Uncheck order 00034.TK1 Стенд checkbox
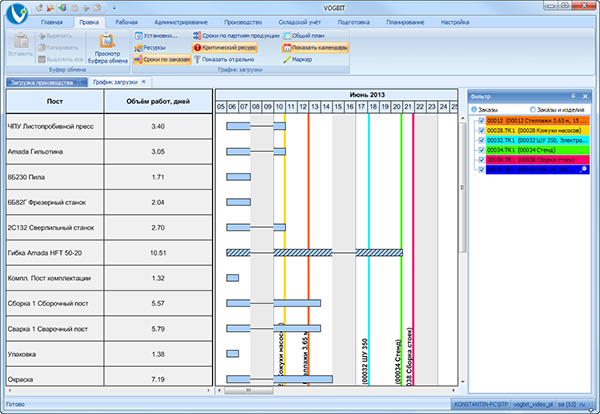 click(481, 150)
